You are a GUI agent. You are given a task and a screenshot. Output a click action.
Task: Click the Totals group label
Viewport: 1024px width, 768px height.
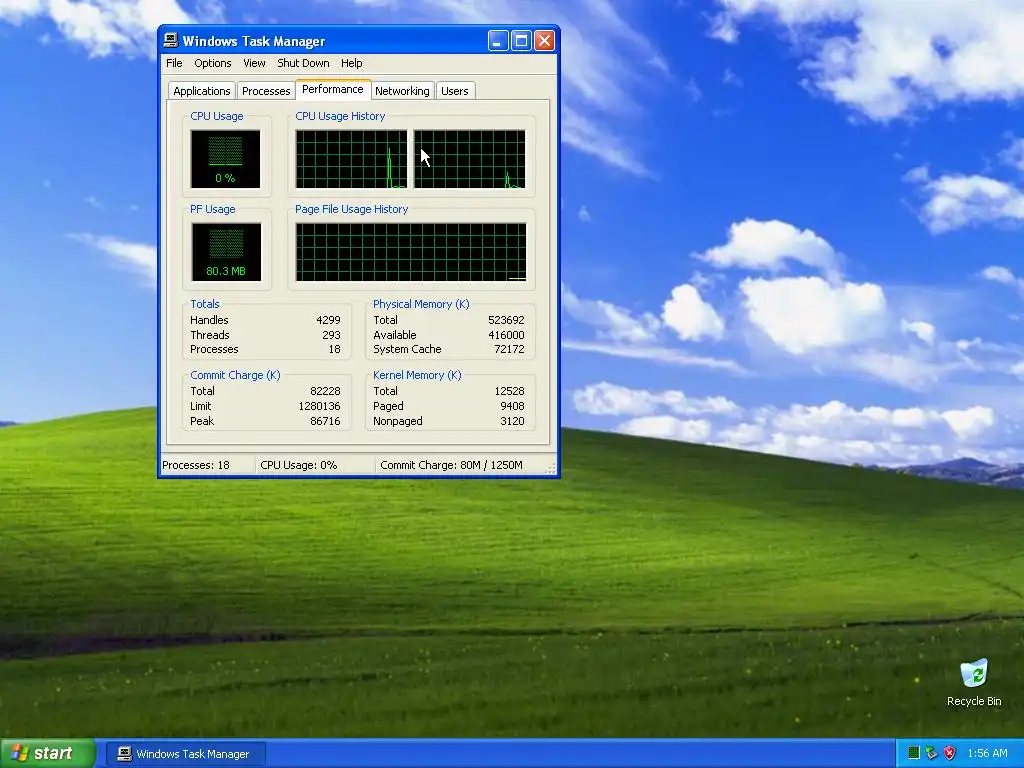204,304
